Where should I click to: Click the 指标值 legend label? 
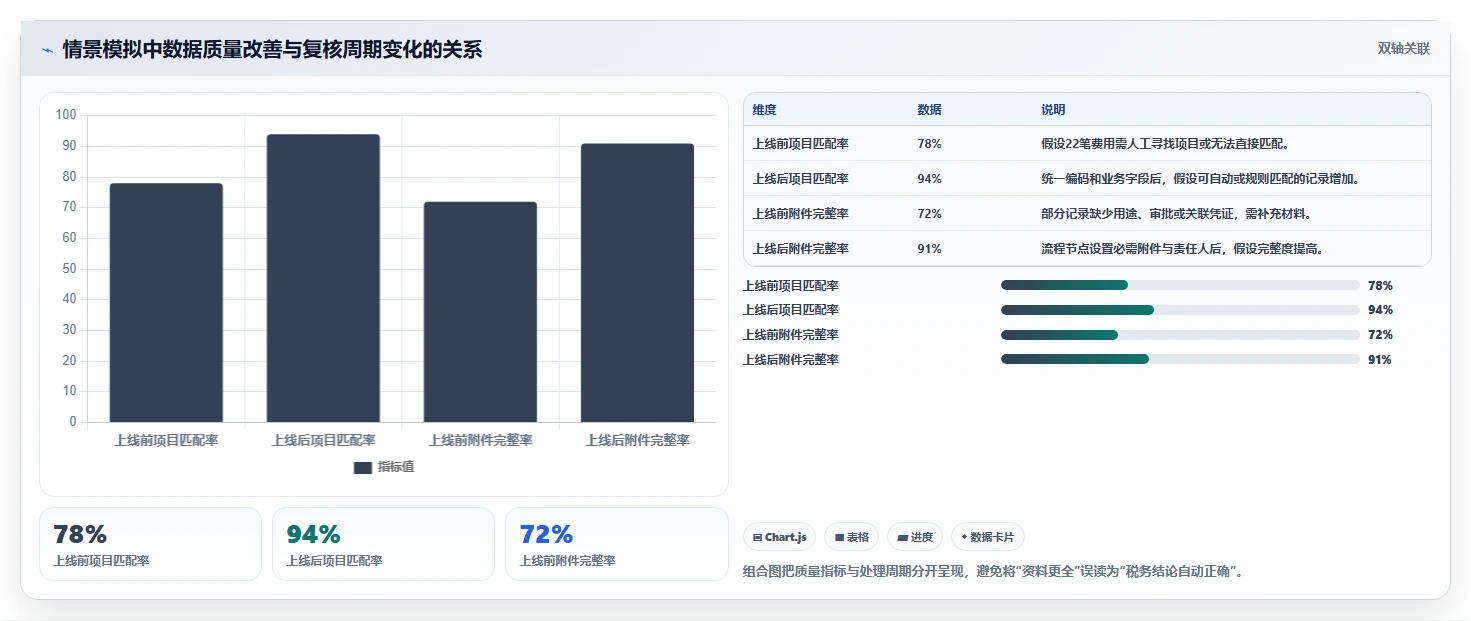396,467
